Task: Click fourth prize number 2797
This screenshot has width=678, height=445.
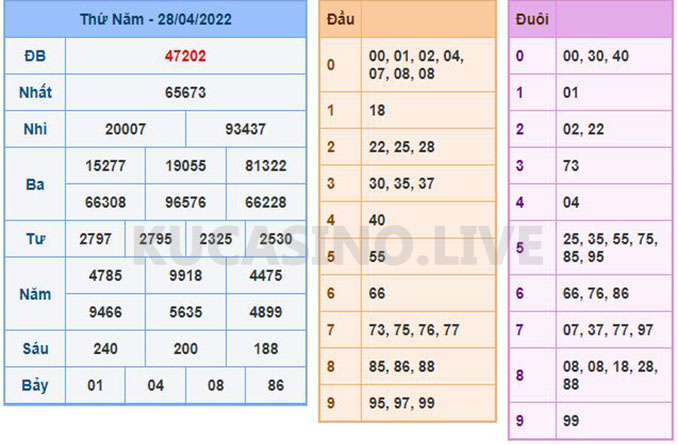Action: pyautogui.click(x=95, y=239)
